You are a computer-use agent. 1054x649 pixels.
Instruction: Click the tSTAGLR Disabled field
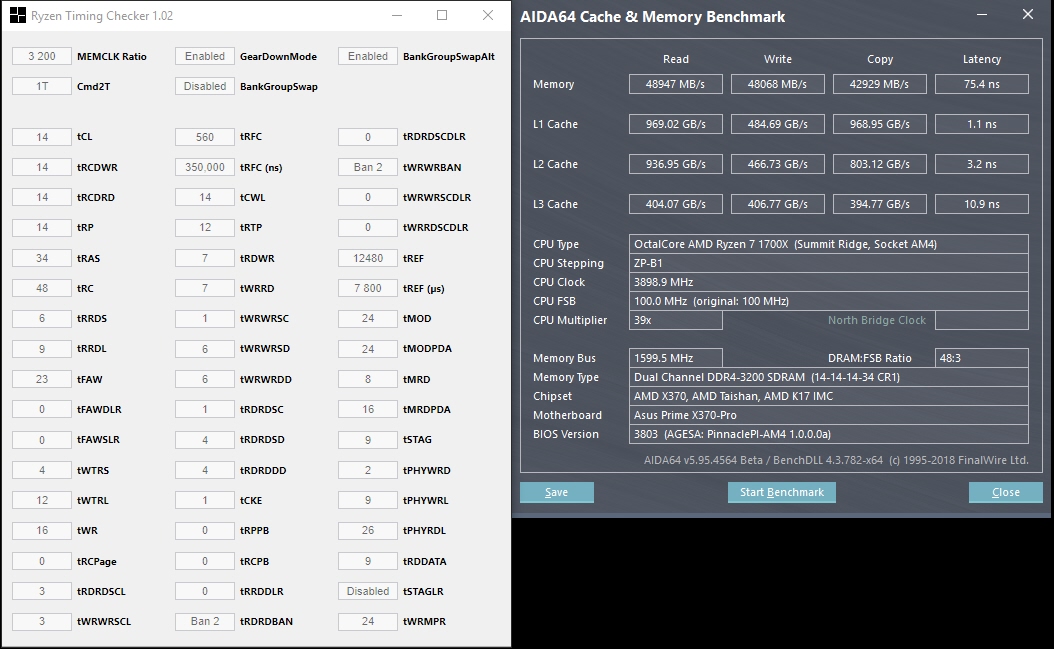pyautogui.click(x=368, y=591)
